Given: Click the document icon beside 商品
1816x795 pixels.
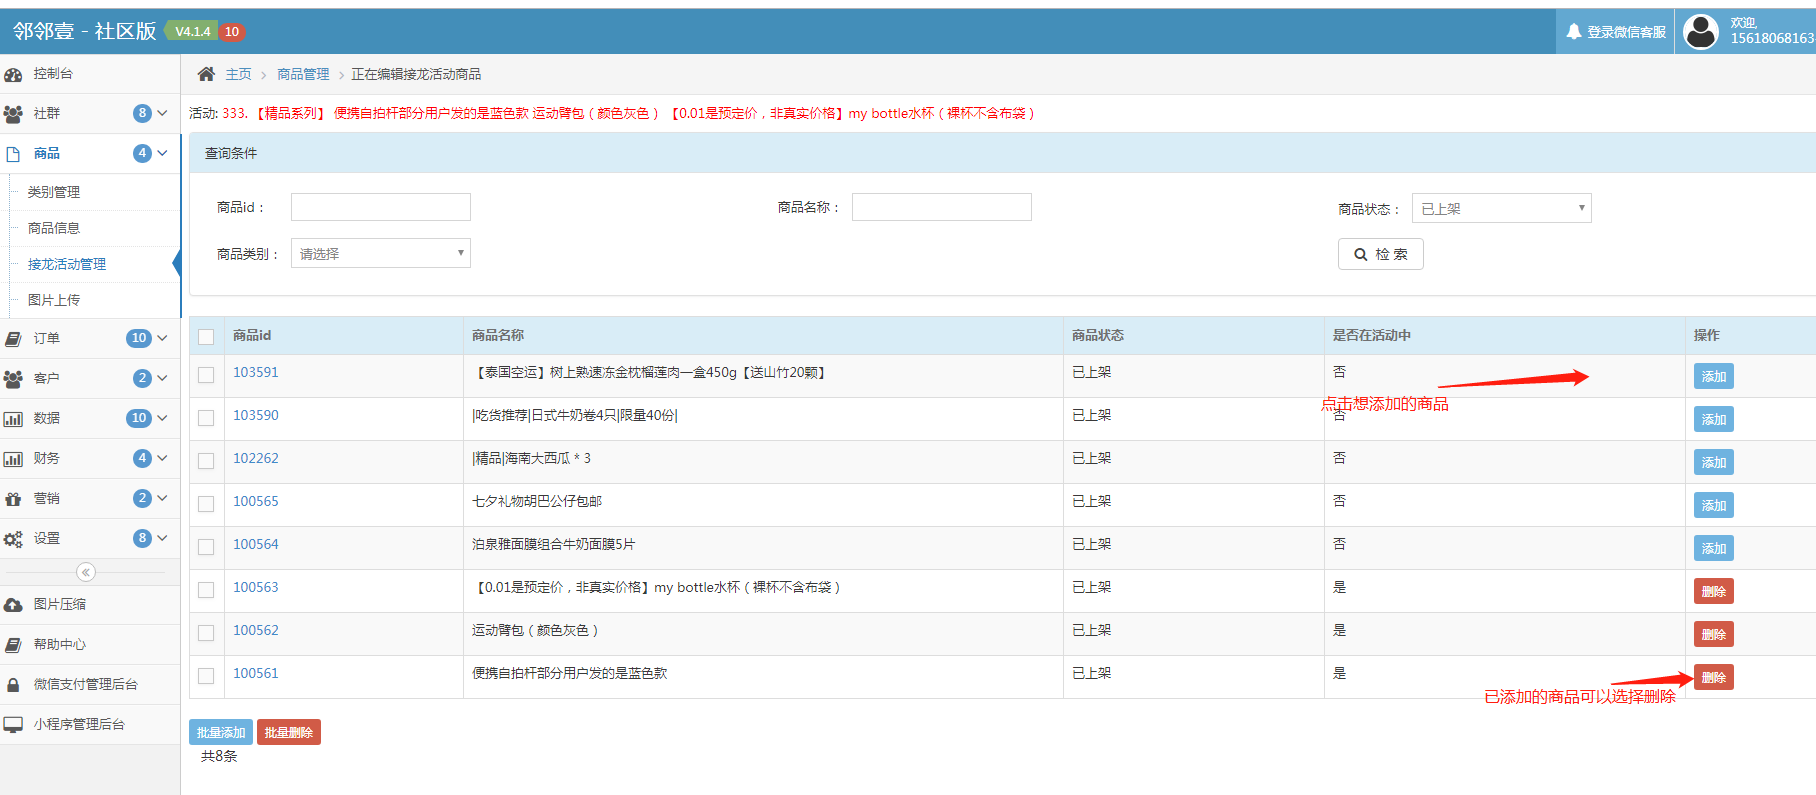Looking at the screenshot, I should click(x=13, y=154).
